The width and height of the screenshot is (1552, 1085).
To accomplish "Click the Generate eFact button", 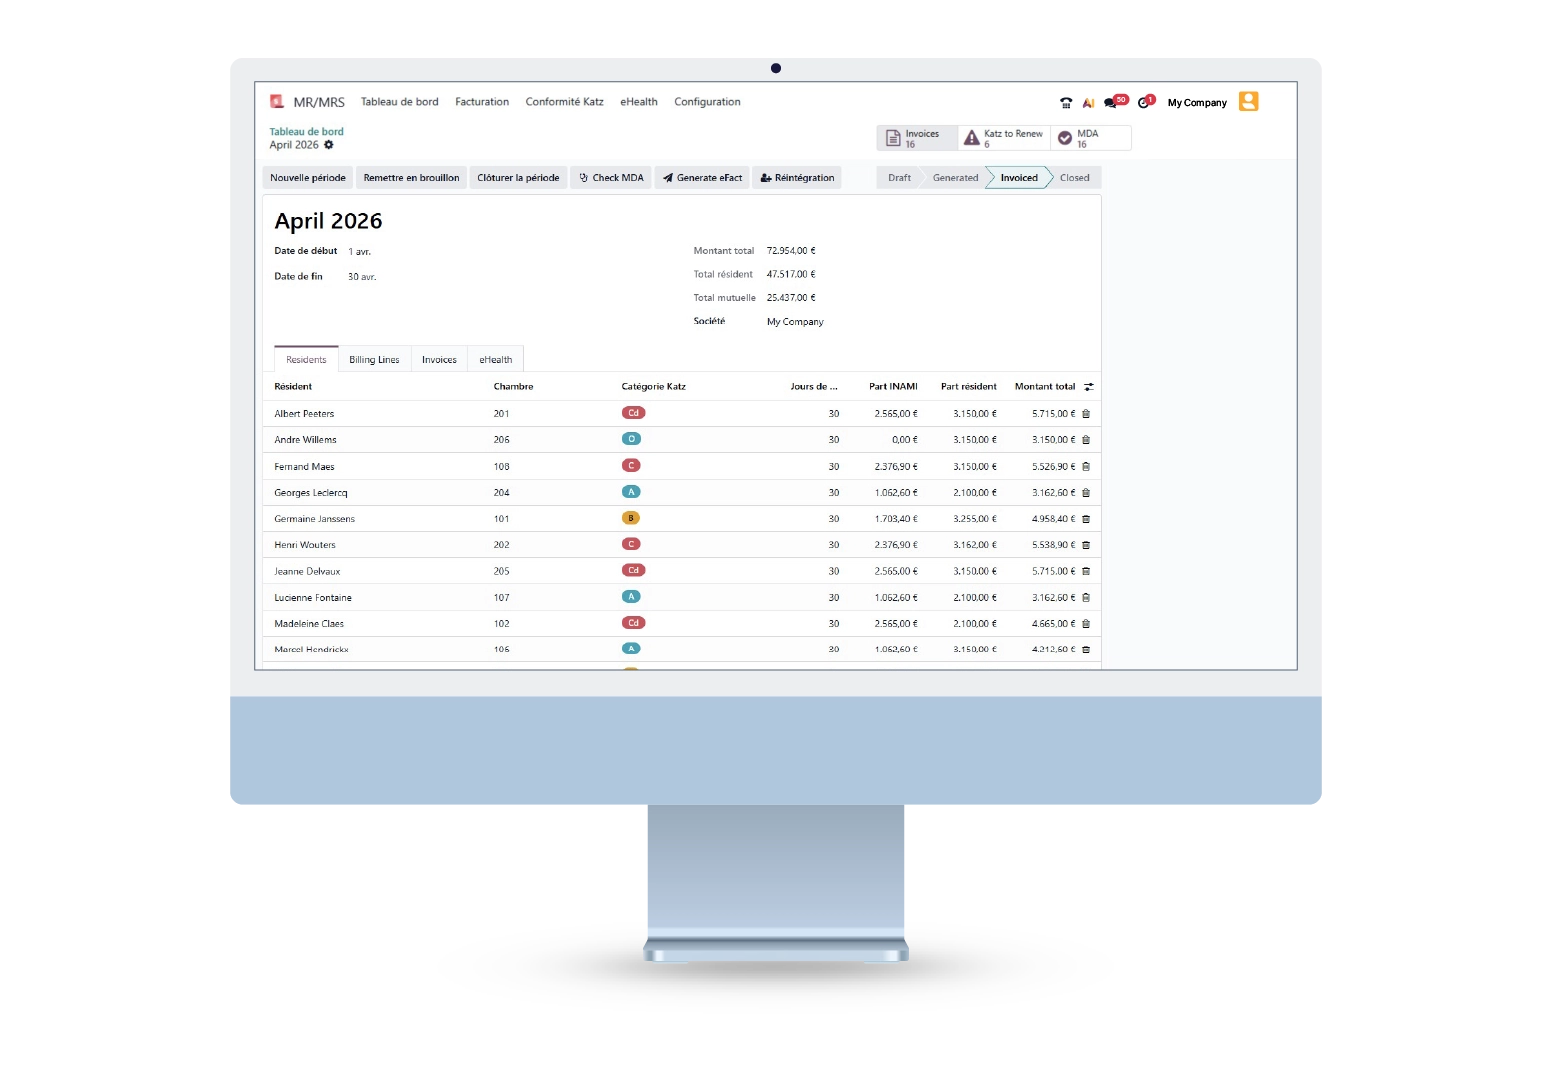I will (702, 178).
